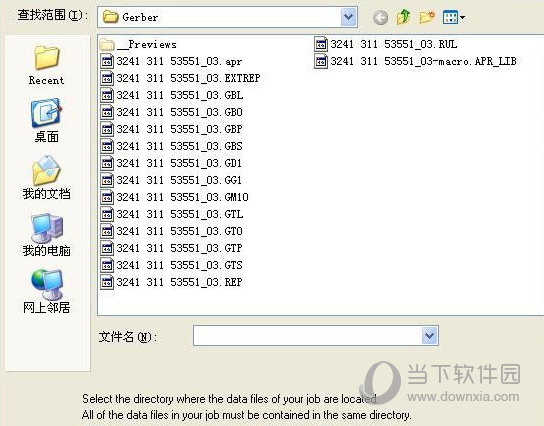Viewport: 544px width, 426px height.
Task: Click the icon of the .GTS file
Action: pyautogui.click(x=107, y=265)
